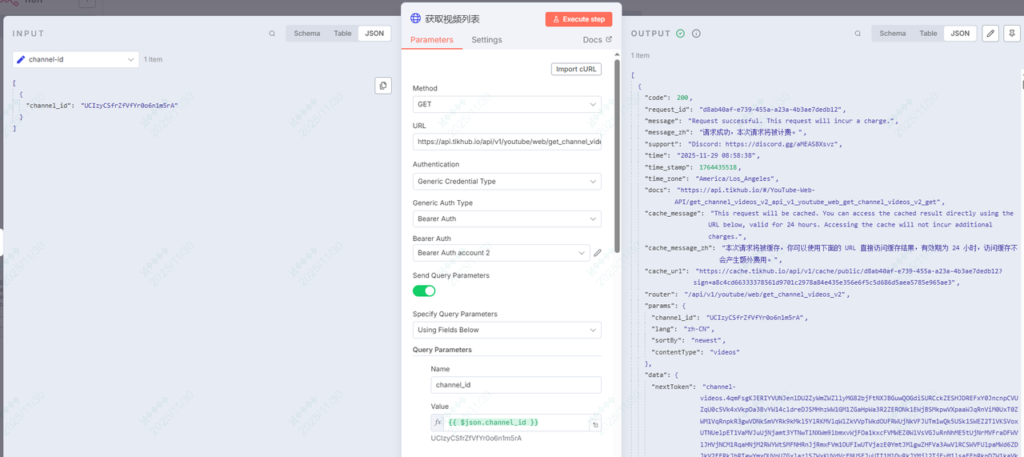Viewport: 1024px width, 457px height.
Task: Open the channel-id node selector dropdown
Action: [x=75, y=59]
